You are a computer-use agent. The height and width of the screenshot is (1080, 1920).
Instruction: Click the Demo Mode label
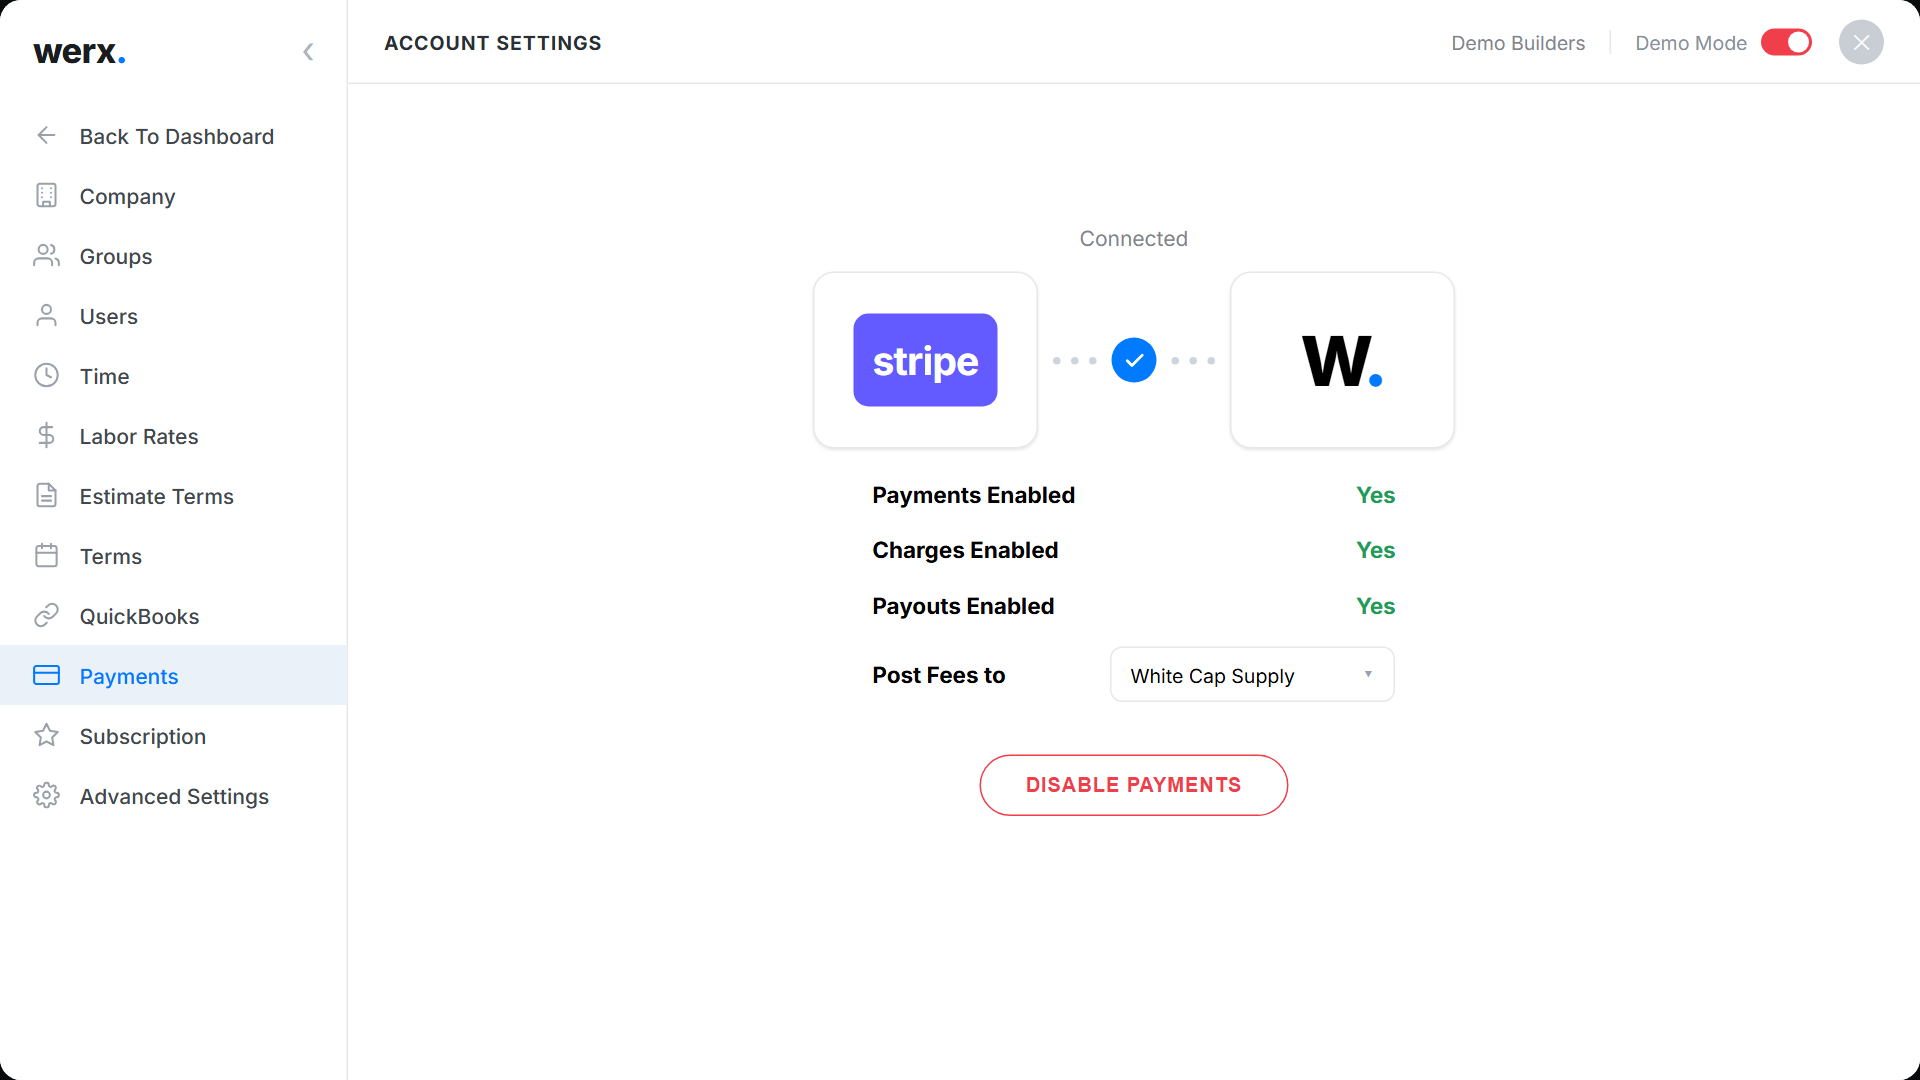(x=1691, y=43)
